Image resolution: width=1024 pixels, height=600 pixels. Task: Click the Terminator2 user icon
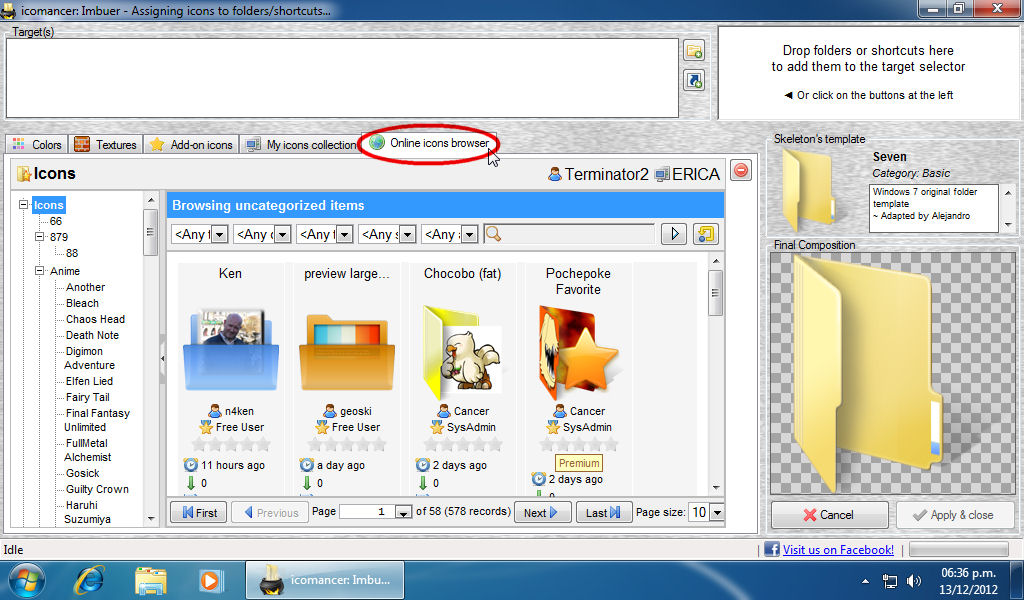[x=555, y=174]
